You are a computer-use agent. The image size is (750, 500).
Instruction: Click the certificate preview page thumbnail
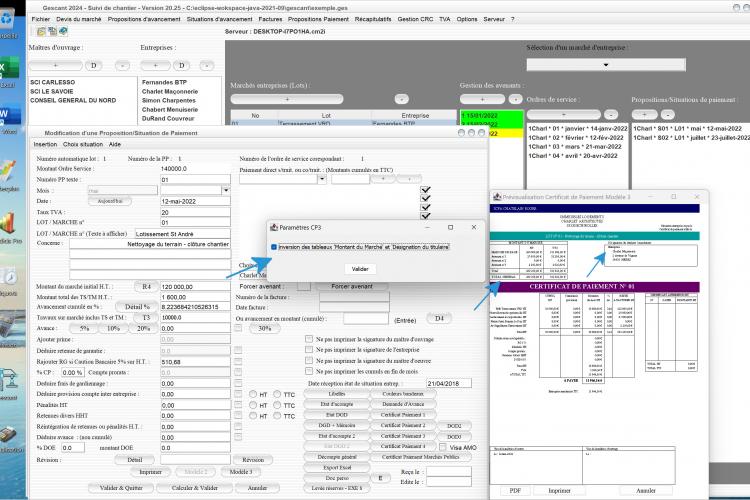point(595,342)
